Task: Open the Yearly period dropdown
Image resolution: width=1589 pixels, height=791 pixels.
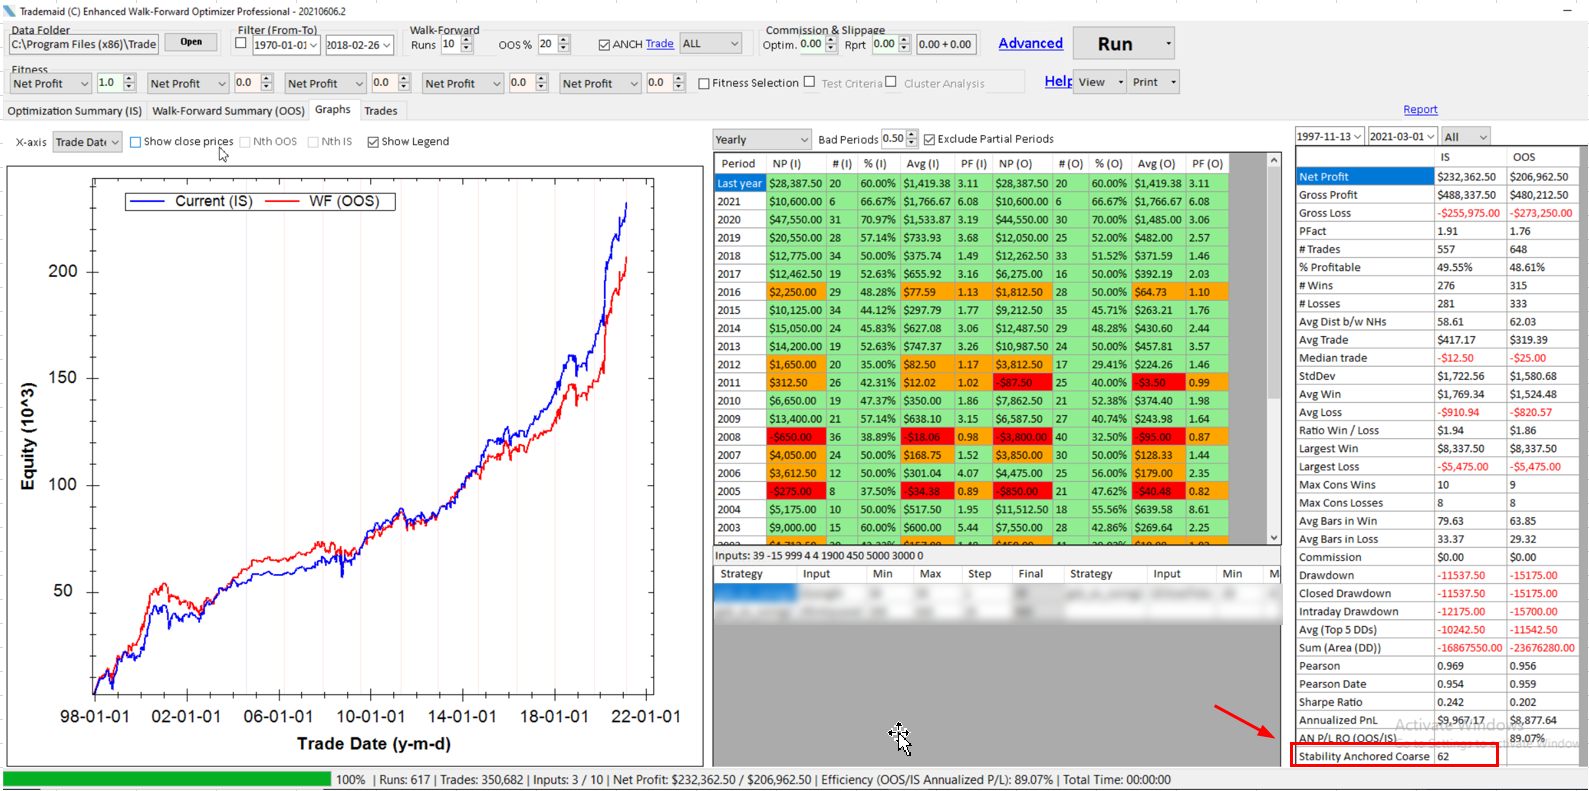Action: pos(761,140)
